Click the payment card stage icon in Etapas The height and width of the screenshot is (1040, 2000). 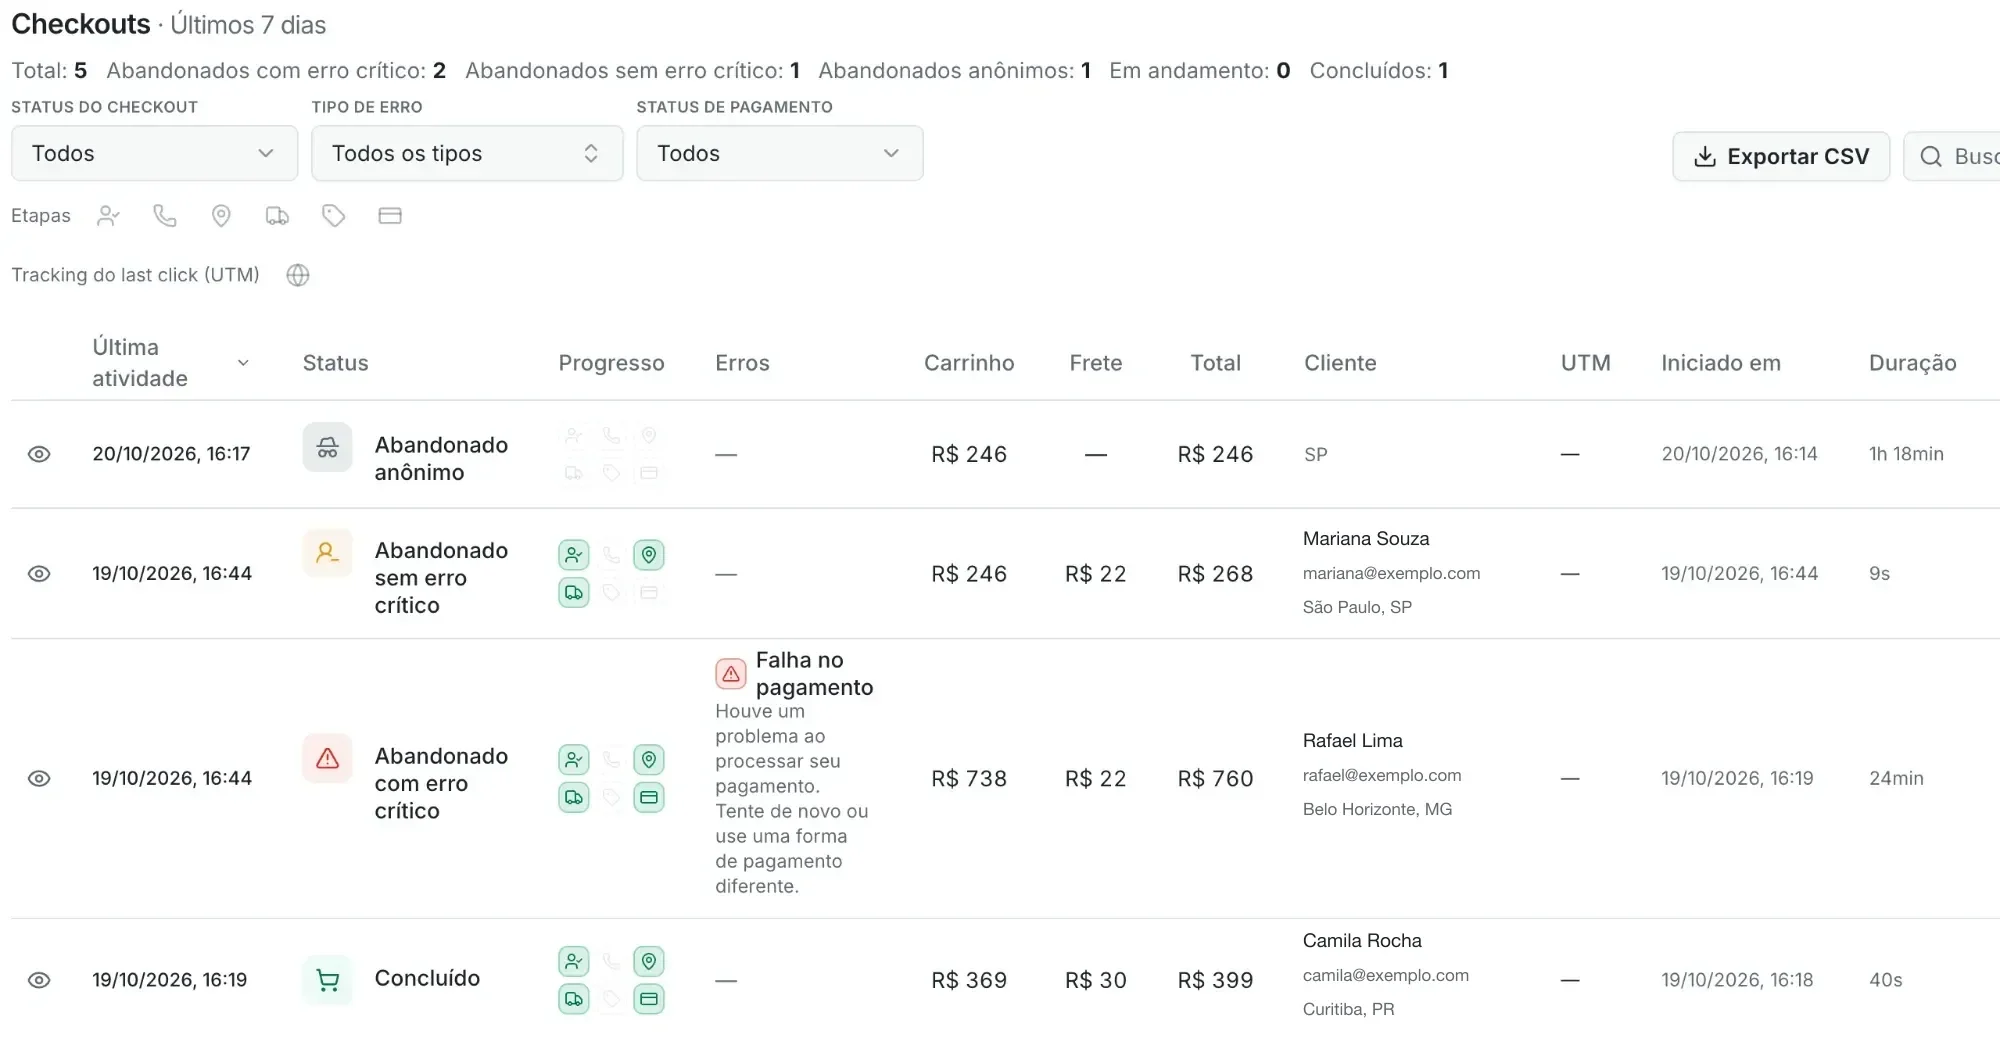point(390,216)
